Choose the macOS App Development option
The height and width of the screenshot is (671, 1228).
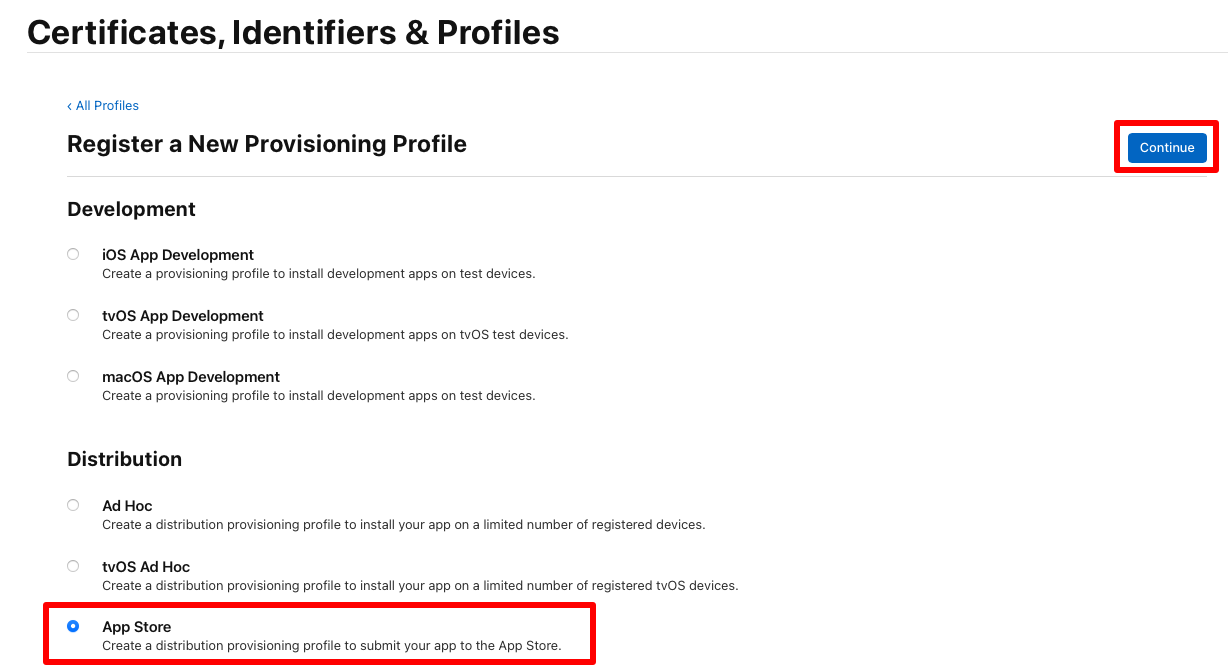[x=72, y=376]
